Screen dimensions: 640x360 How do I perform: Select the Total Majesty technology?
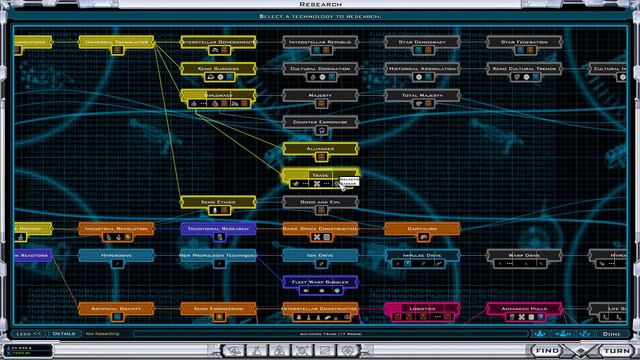pyautogui.click(x=422, y=95)
